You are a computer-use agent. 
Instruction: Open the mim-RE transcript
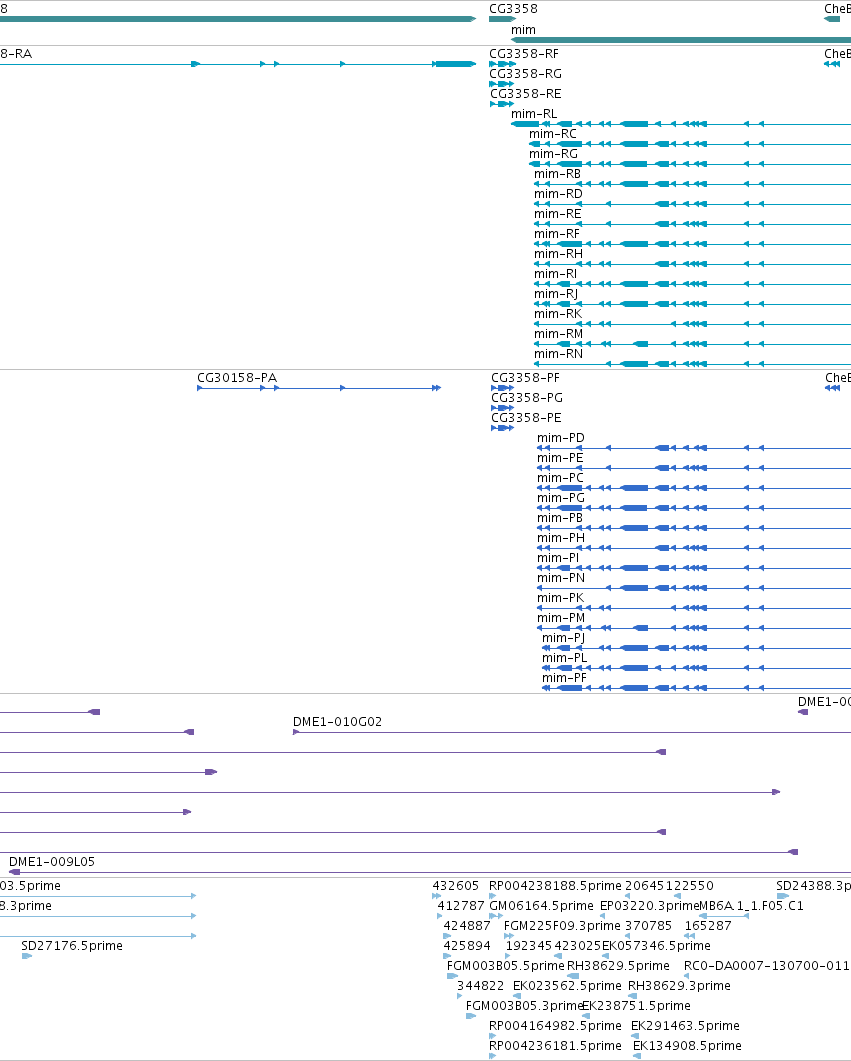click(x=557, y=214)
